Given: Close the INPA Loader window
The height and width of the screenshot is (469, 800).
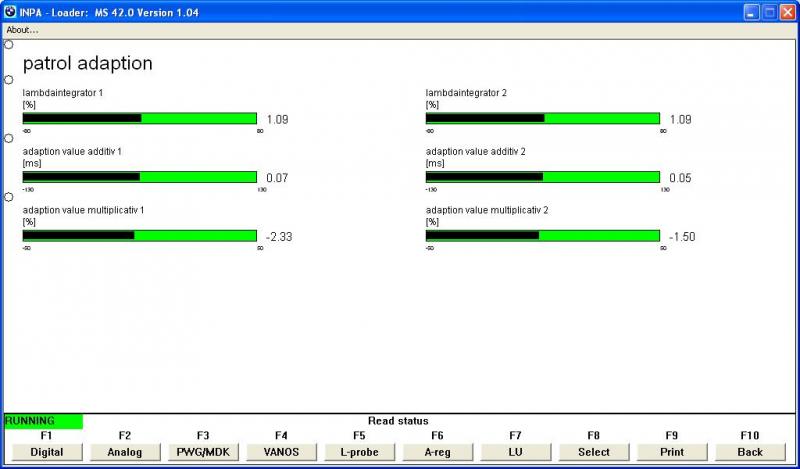Looking at the screenshot, I should click(785, 12).
